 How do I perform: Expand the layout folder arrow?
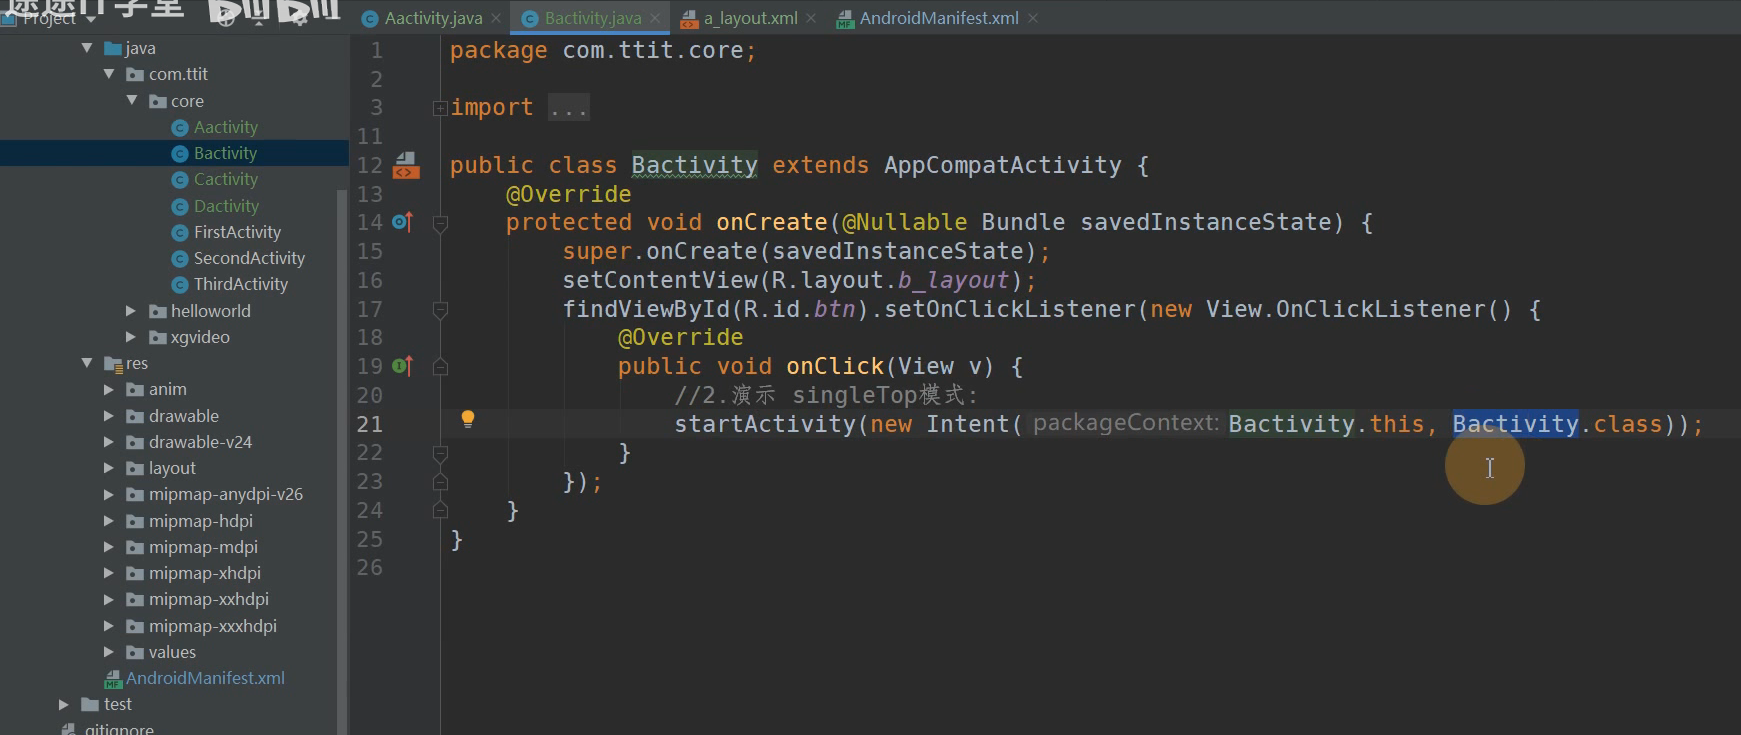tap(109, 468)
